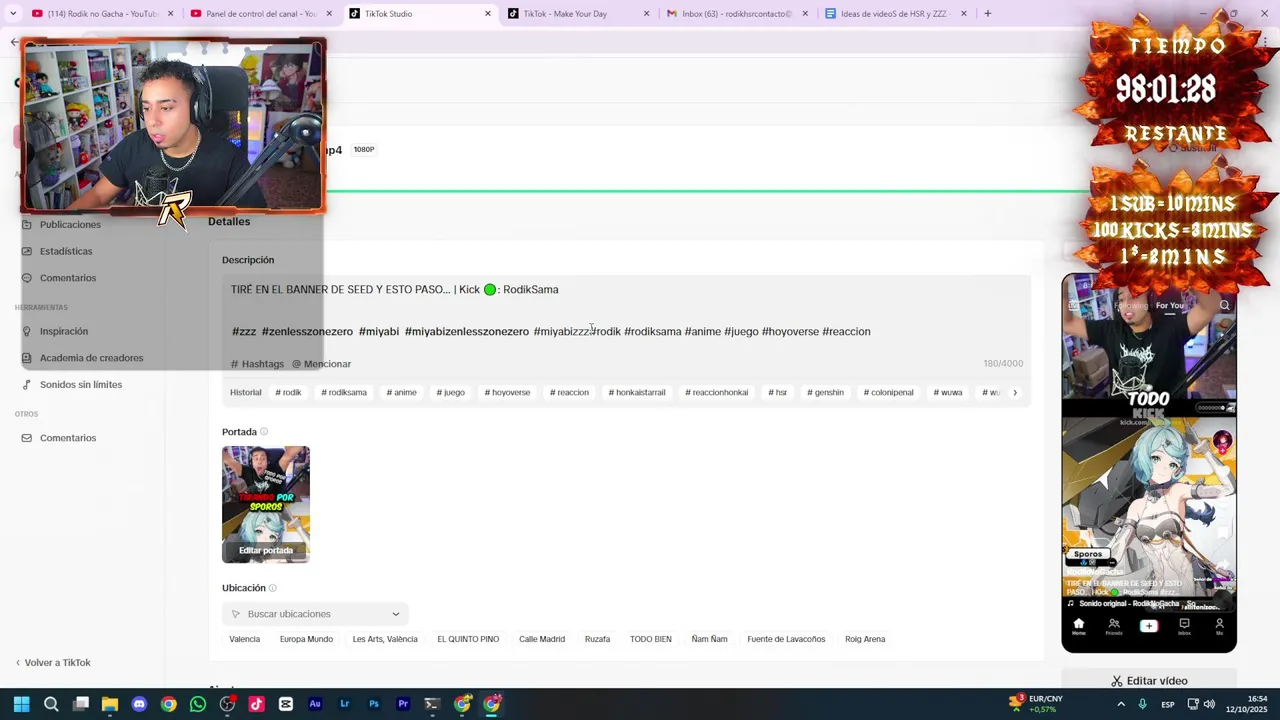This screenshot has width=1280, height=720.
Task: Select the Historial hashtag filter
Action: click(245, 393)
